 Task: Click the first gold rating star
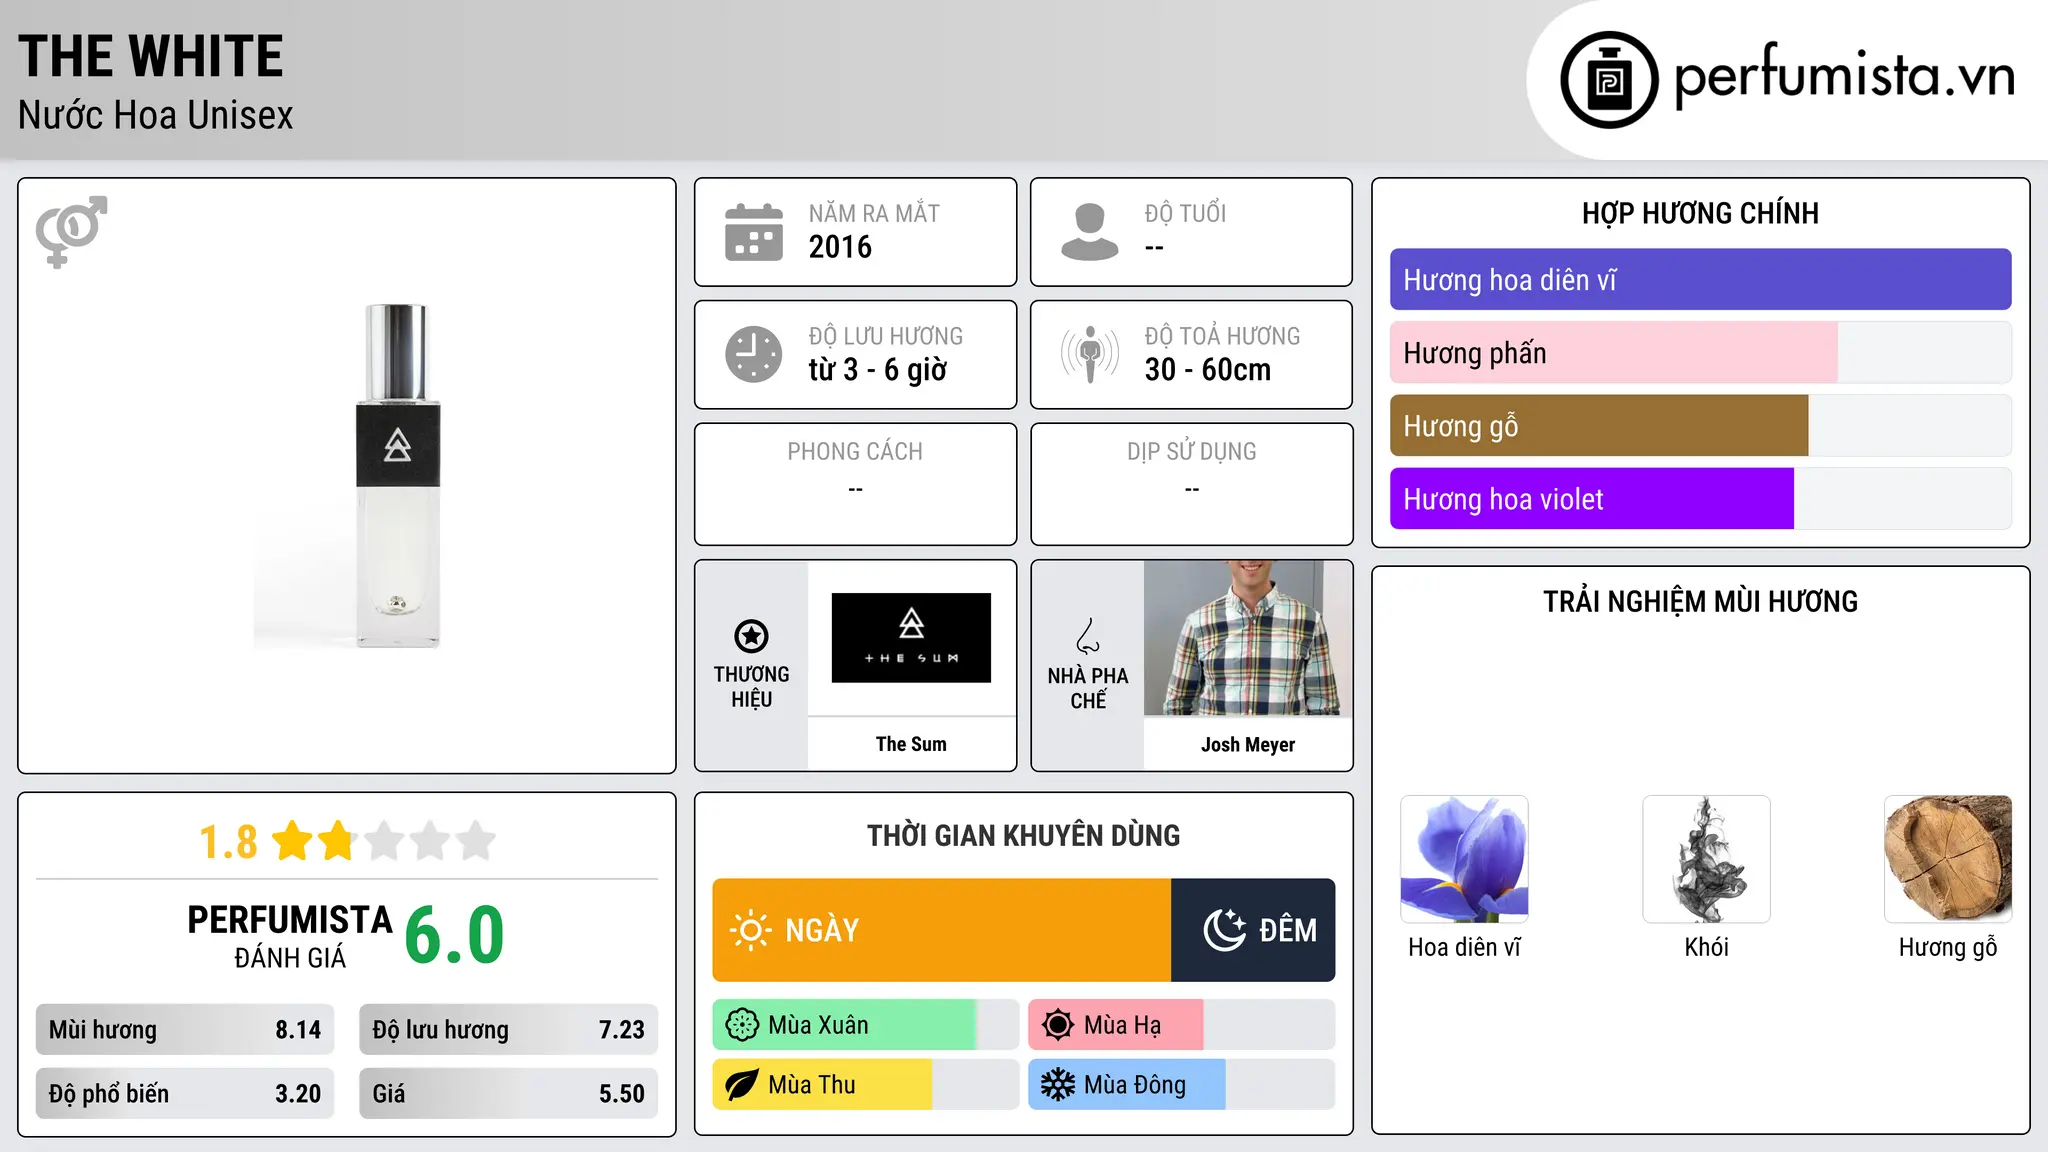pyautogui.click(x=293, y=841)
